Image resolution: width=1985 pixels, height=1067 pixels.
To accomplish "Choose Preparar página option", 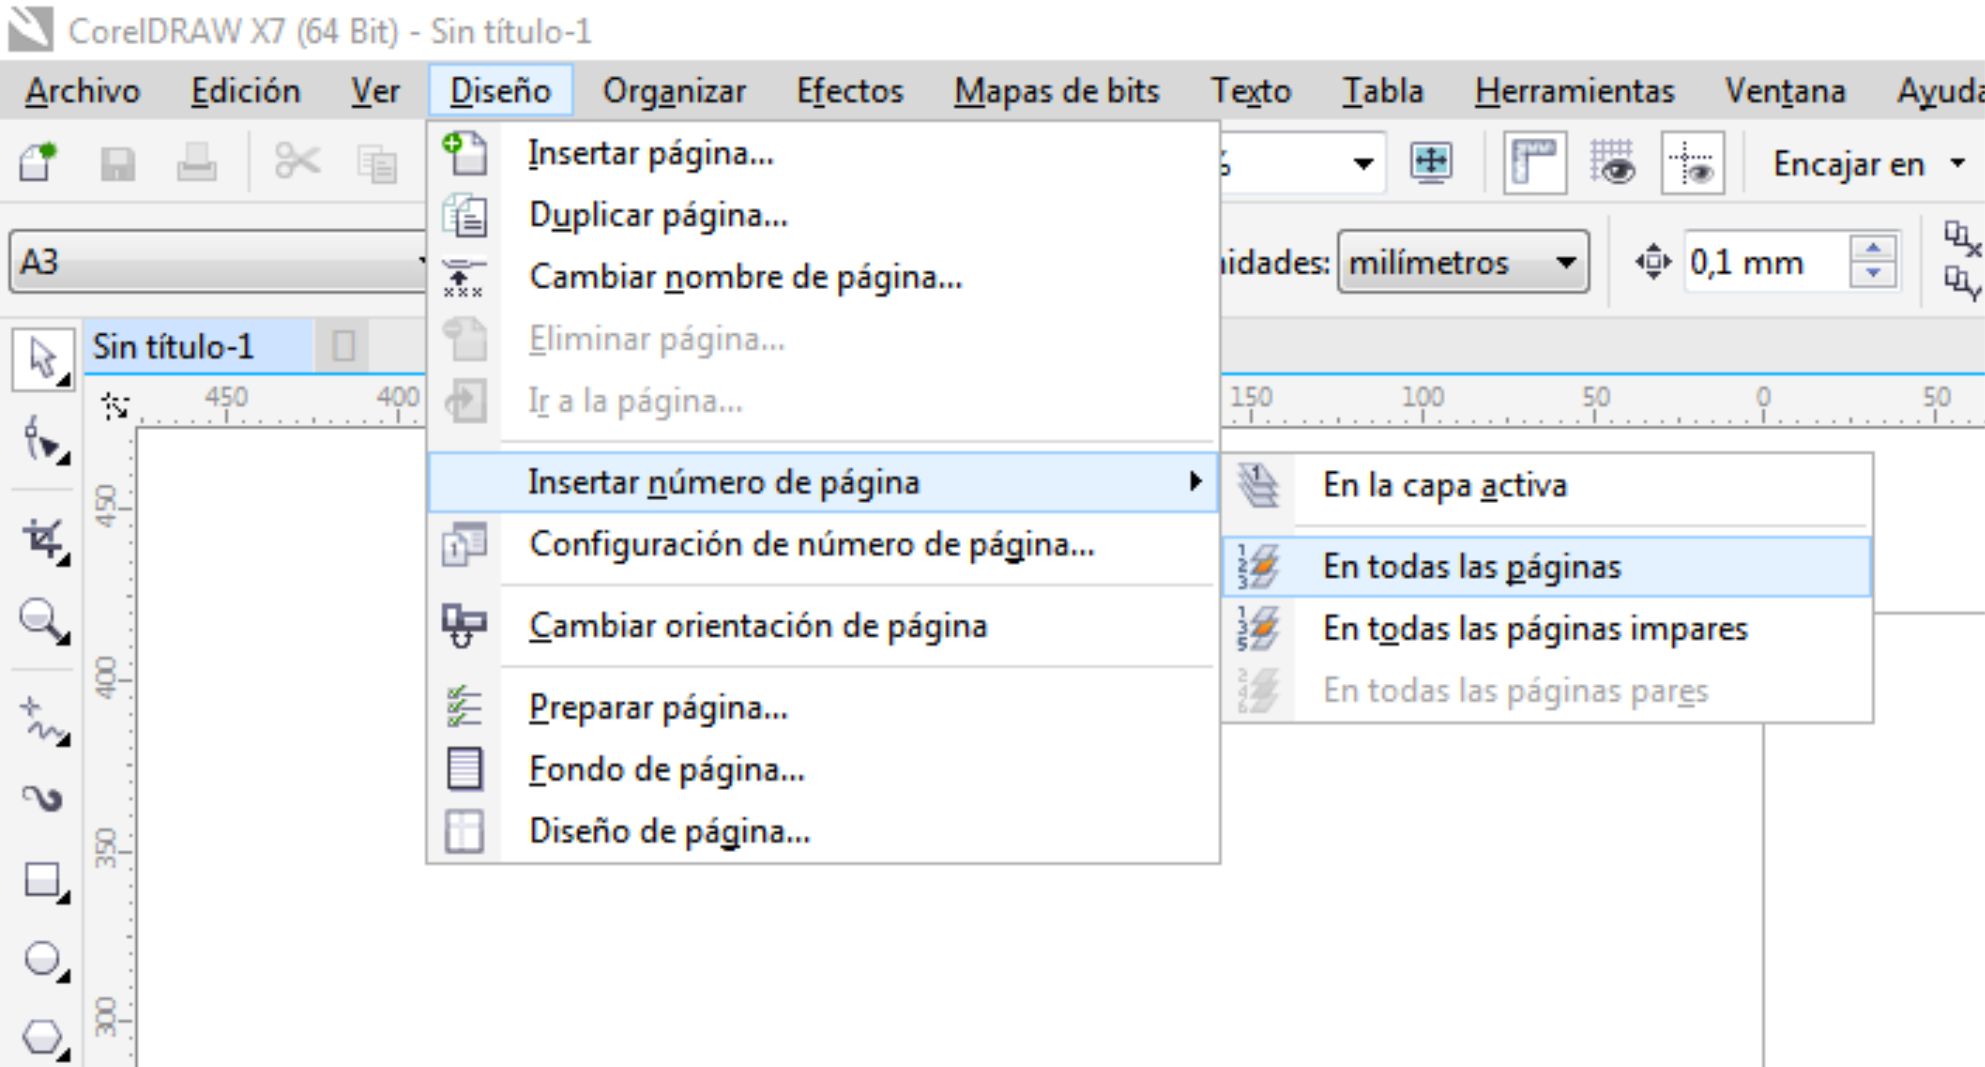I will coord(824,708).
